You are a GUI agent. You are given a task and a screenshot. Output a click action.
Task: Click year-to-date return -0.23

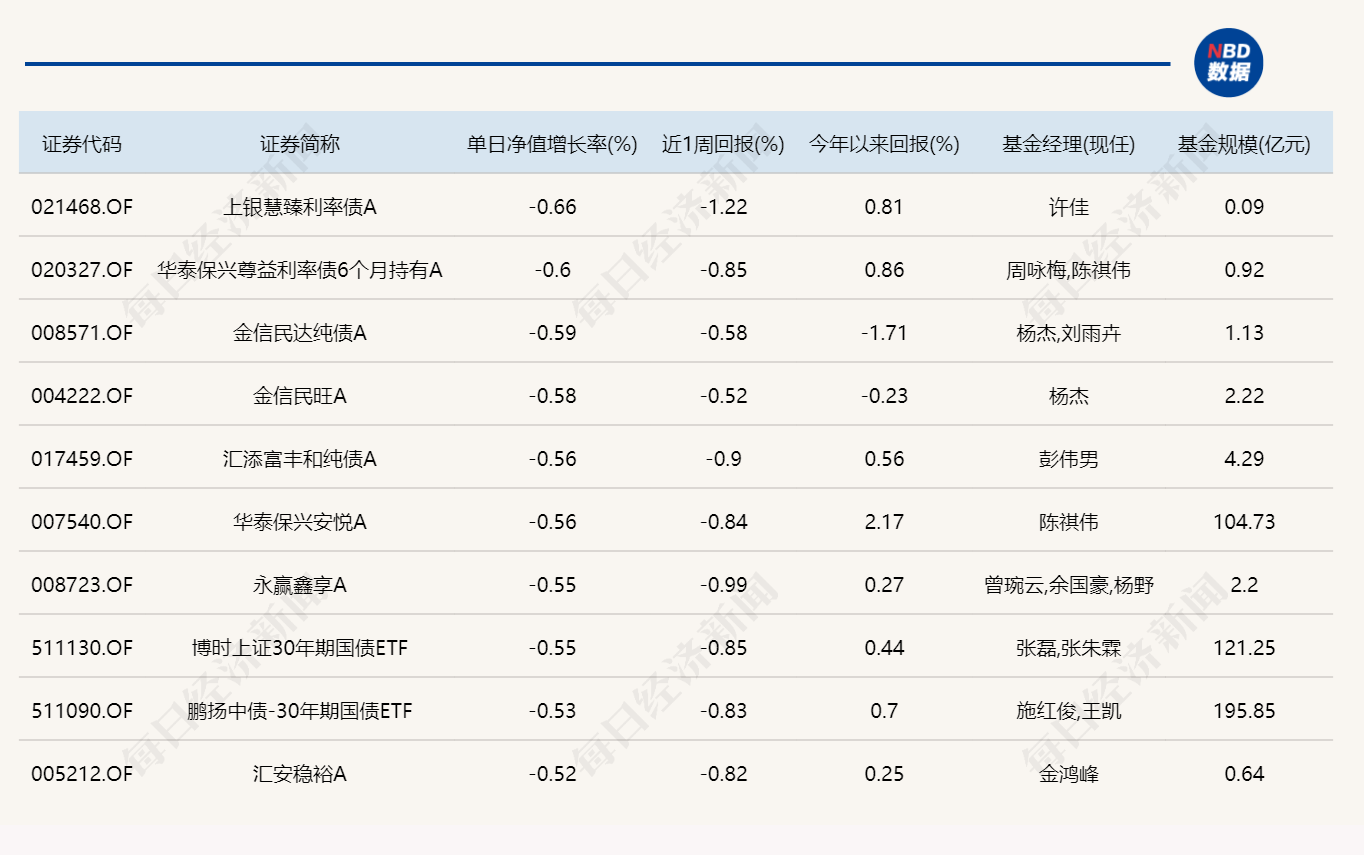point(884,396)
